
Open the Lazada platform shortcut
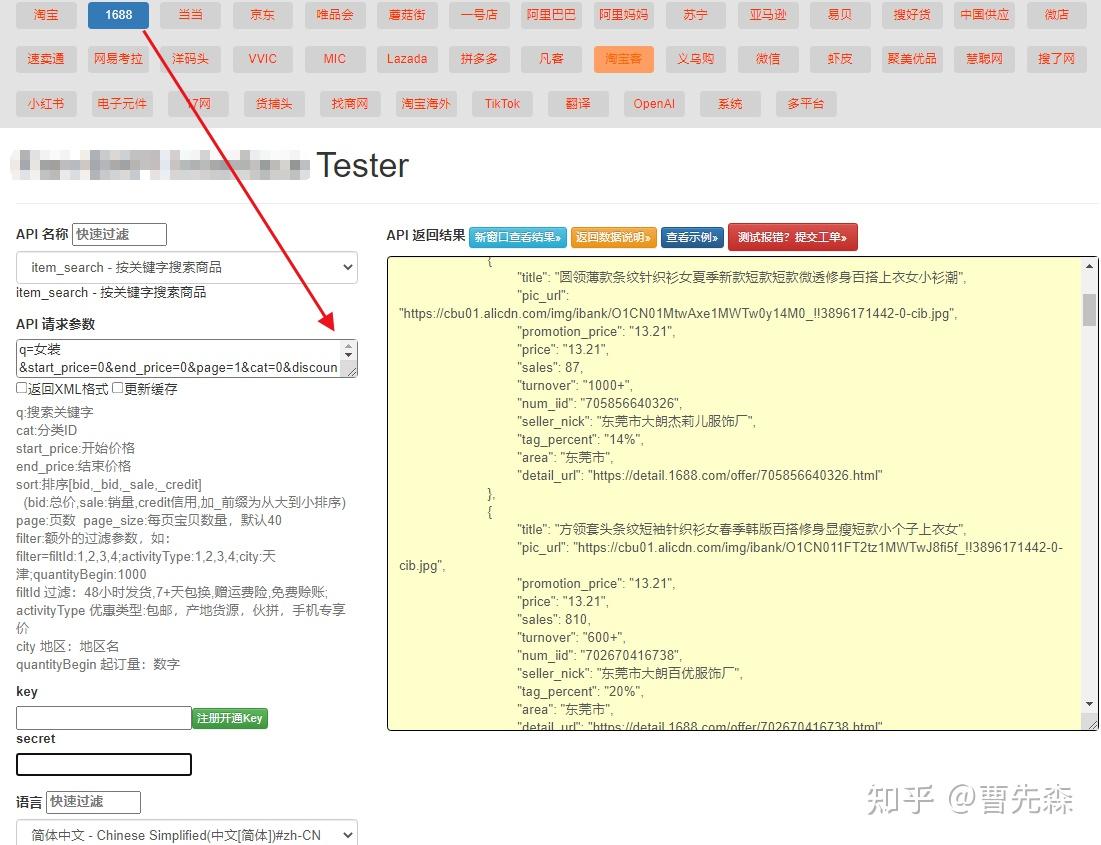click(407, 59)
